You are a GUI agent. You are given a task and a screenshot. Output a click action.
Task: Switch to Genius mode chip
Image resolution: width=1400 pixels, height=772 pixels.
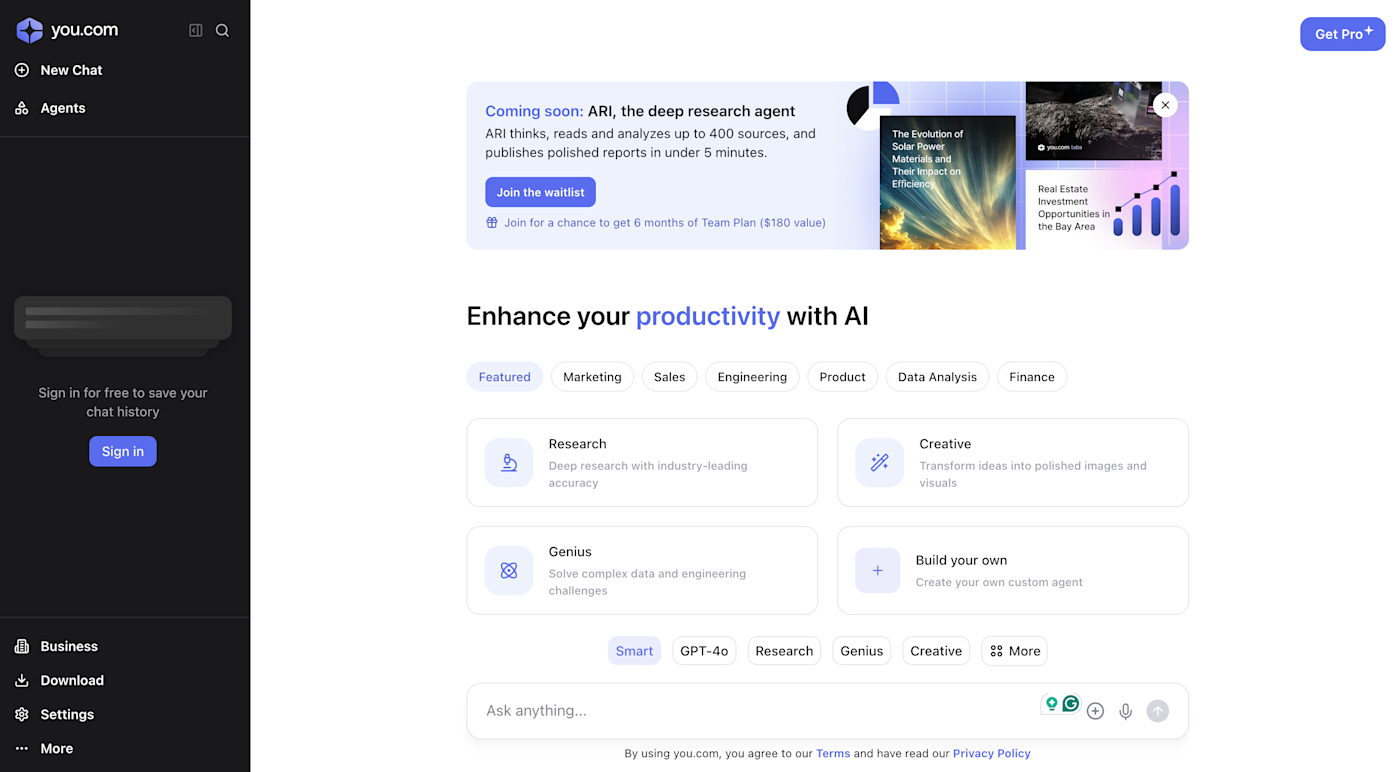pyautogui.click(x=862, y=651)
